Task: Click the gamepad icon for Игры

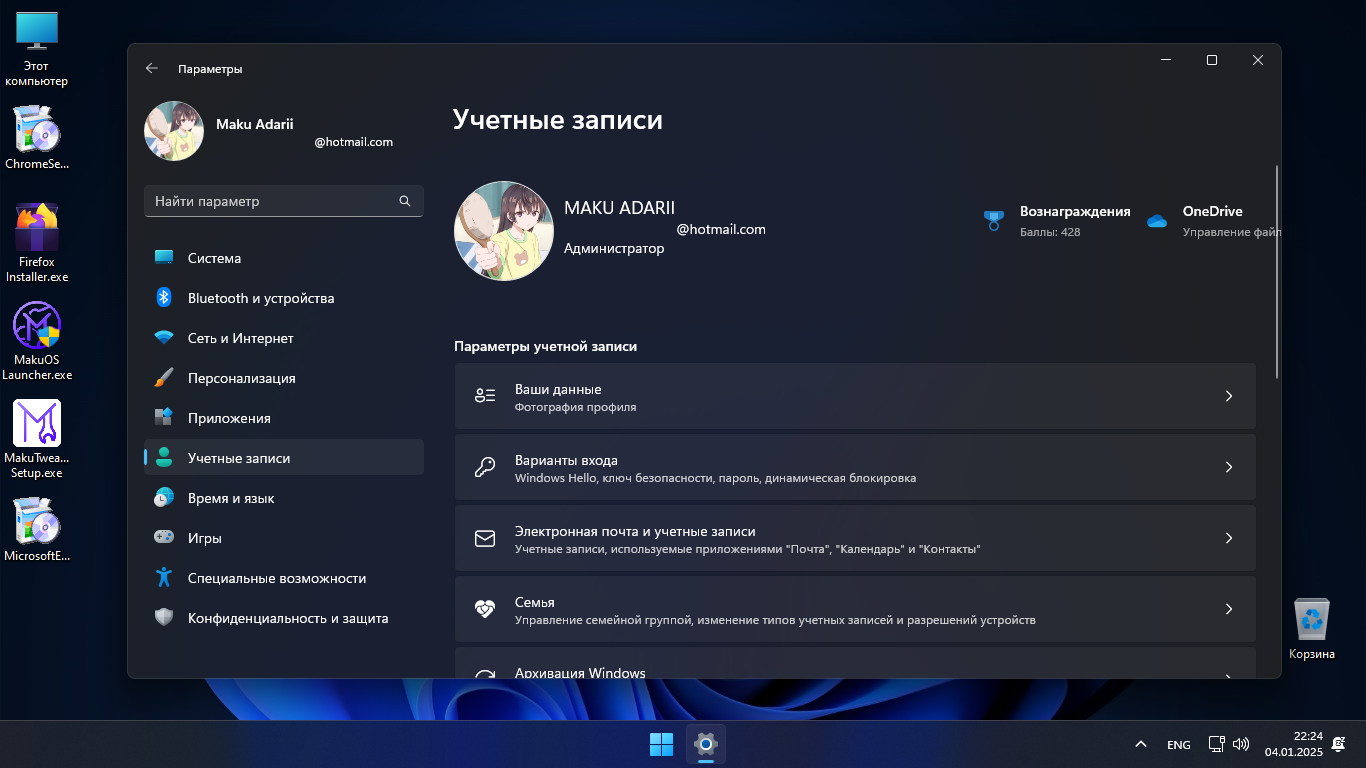Action: point(164,538)
